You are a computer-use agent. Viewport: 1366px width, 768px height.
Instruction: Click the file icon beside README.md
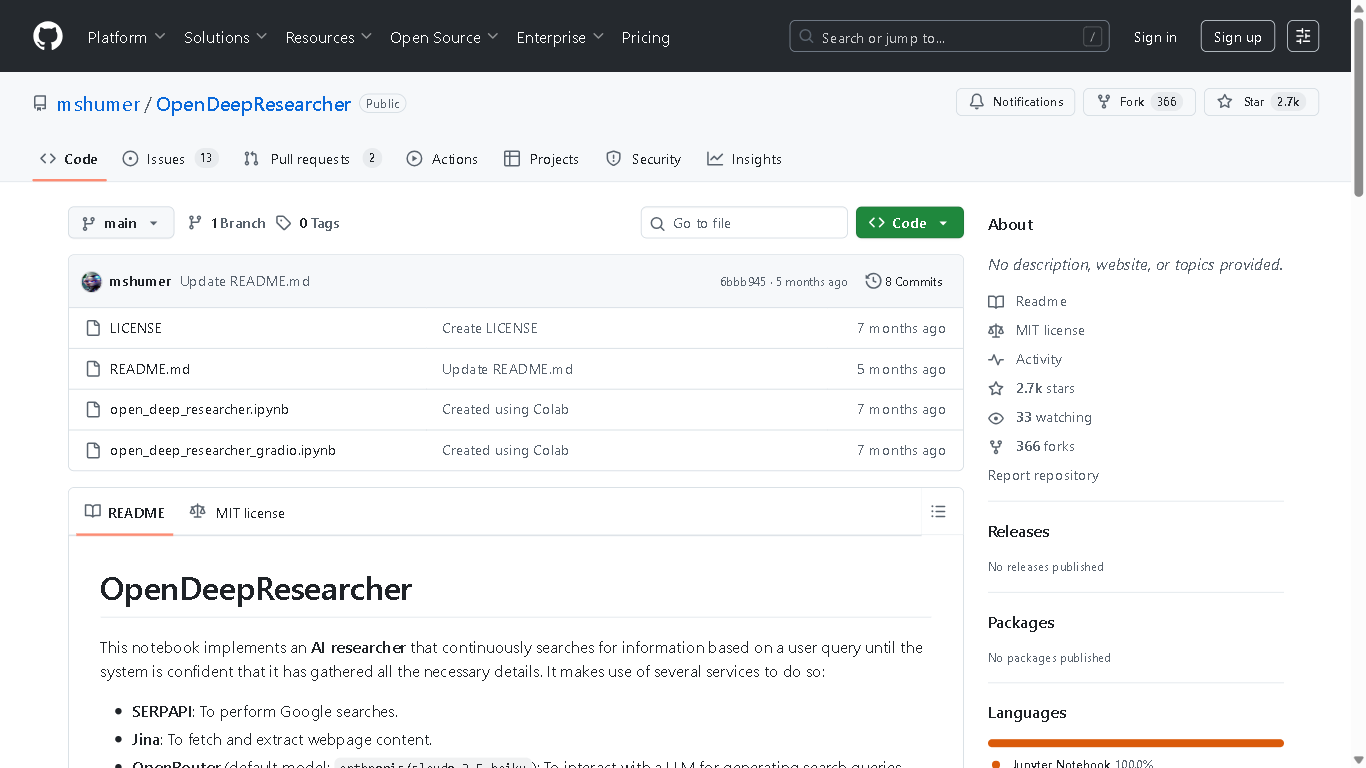pyautogui.click(x=93, y=369)
